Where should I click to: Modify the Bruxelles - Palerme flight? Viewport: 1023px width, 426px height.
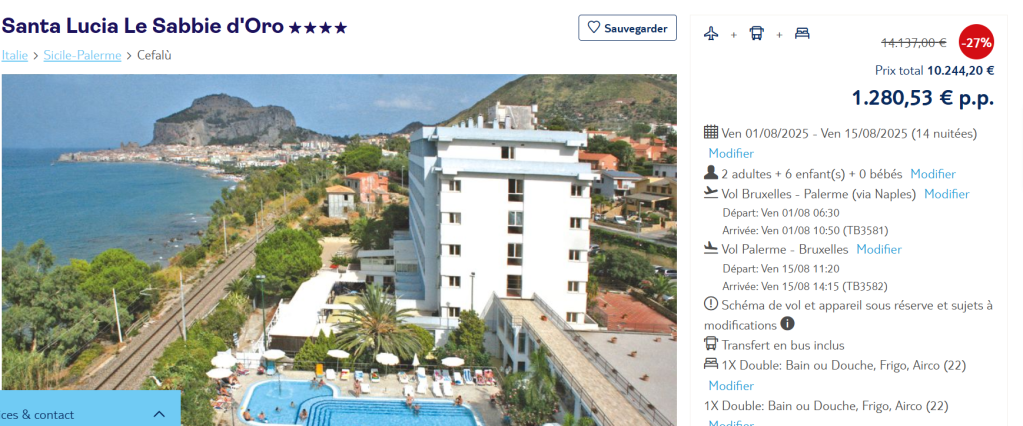pyautogui.click(x=947, y=194)
